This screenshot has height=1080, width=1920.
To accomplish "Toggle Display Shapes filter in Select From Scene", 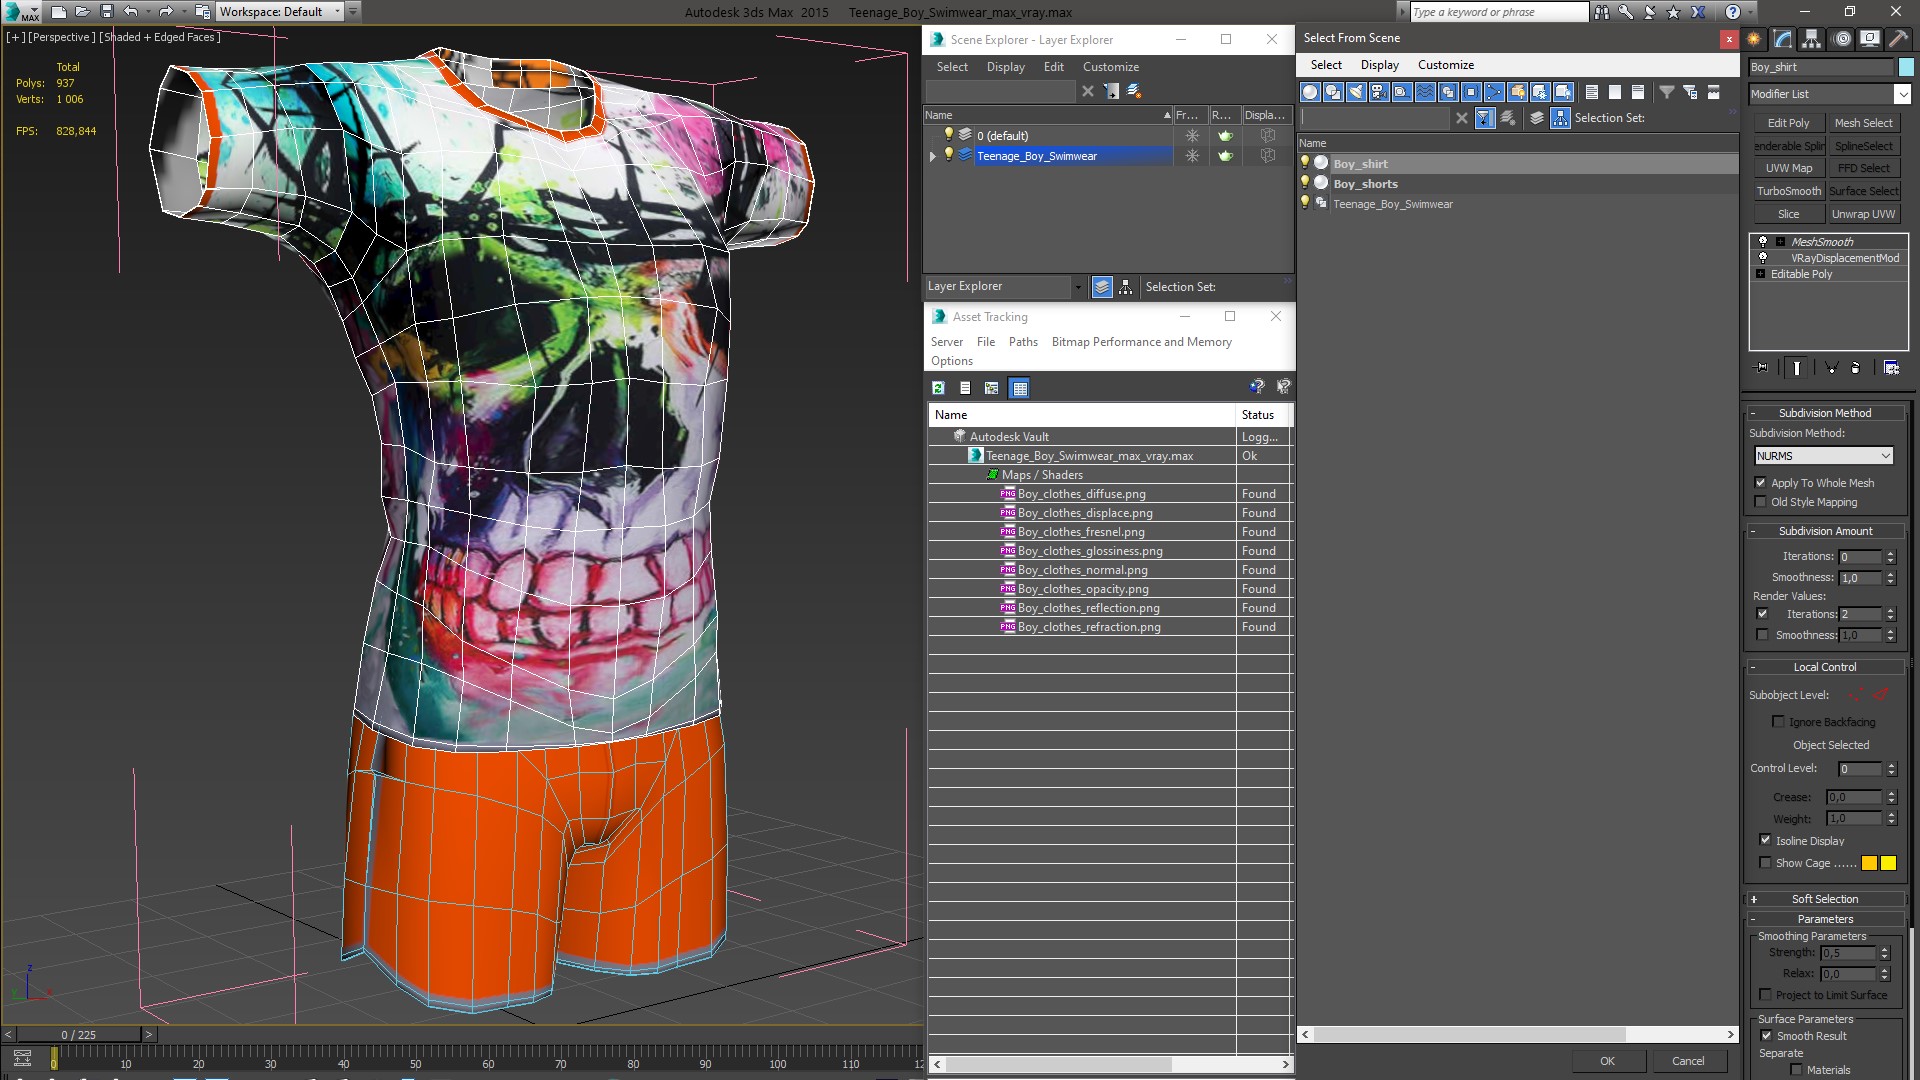I will pyautogui.click(x=1333, y=92).
